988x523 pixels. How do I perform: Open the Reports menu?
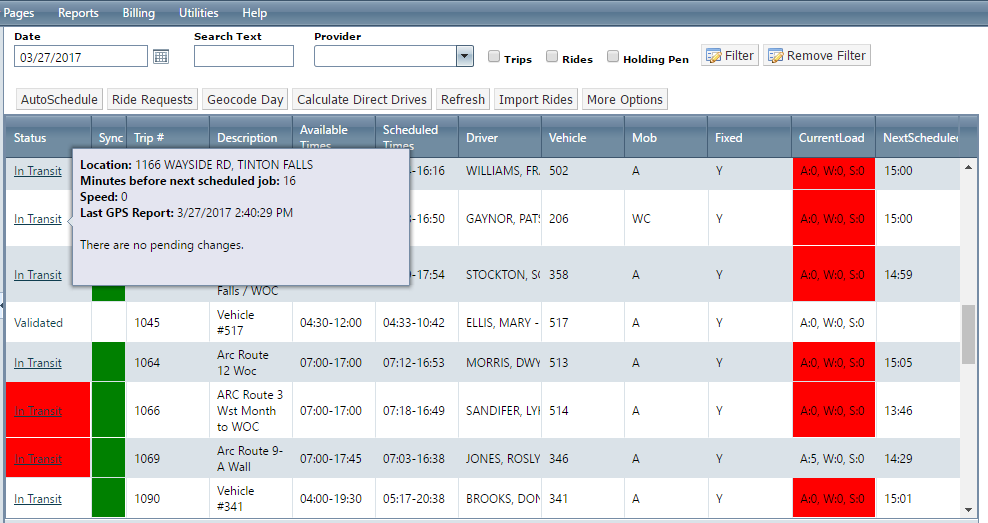point(78,13)
